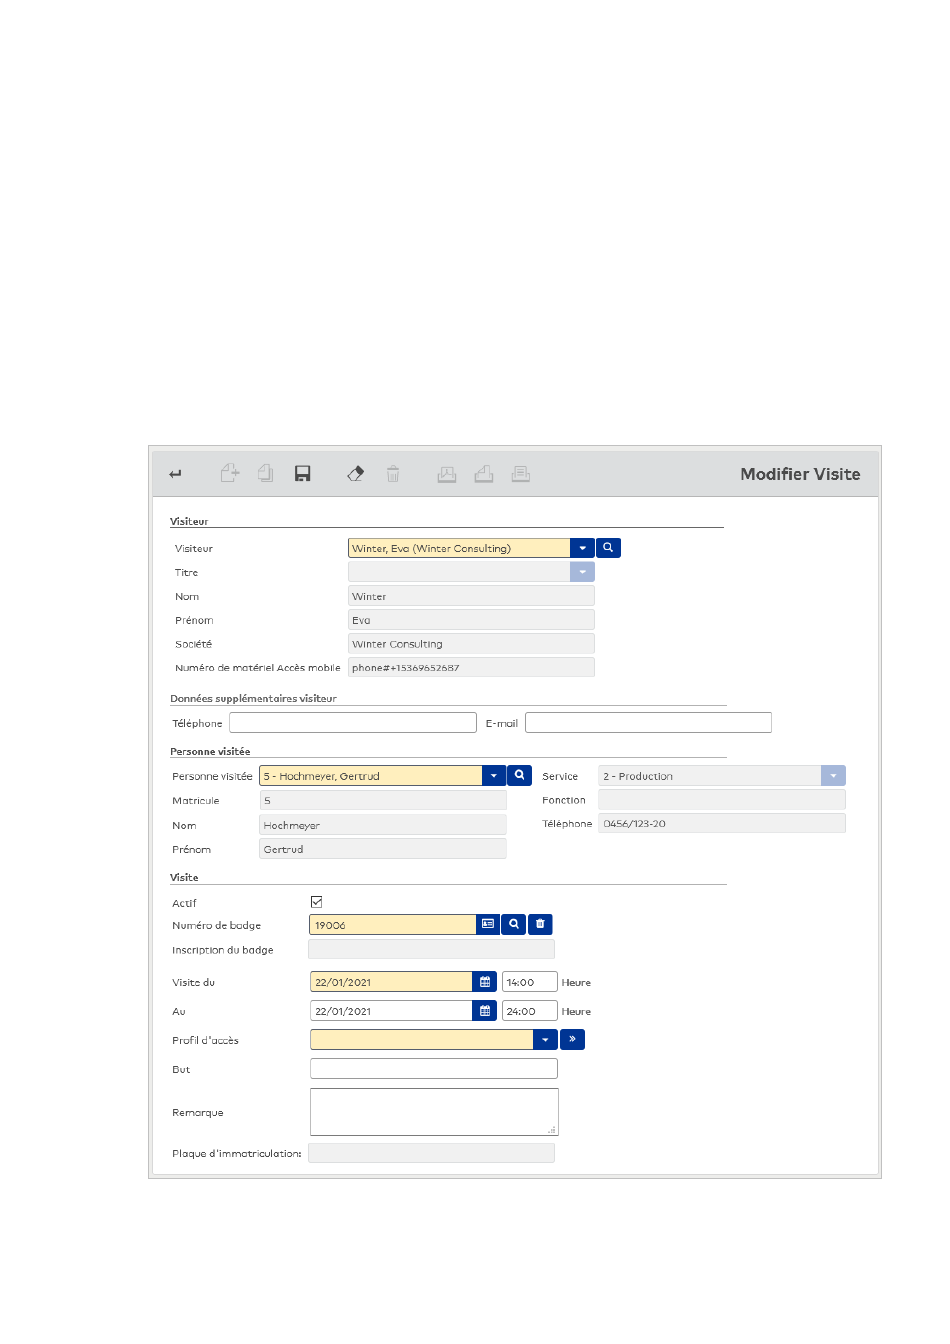Focus the E-mail input field

pos(648,723)
